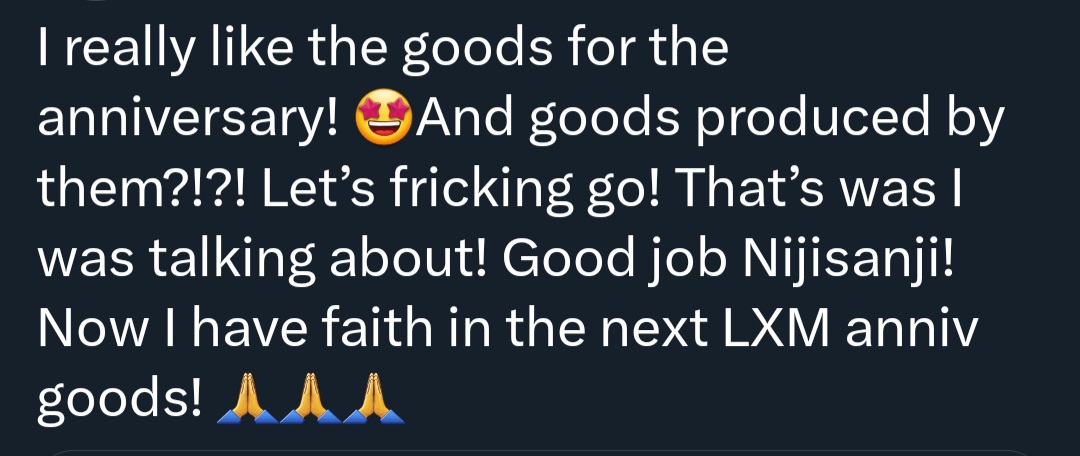Click the middle praying hands emoji
This screenshot has height=456, width=1080.
(310, 398)
